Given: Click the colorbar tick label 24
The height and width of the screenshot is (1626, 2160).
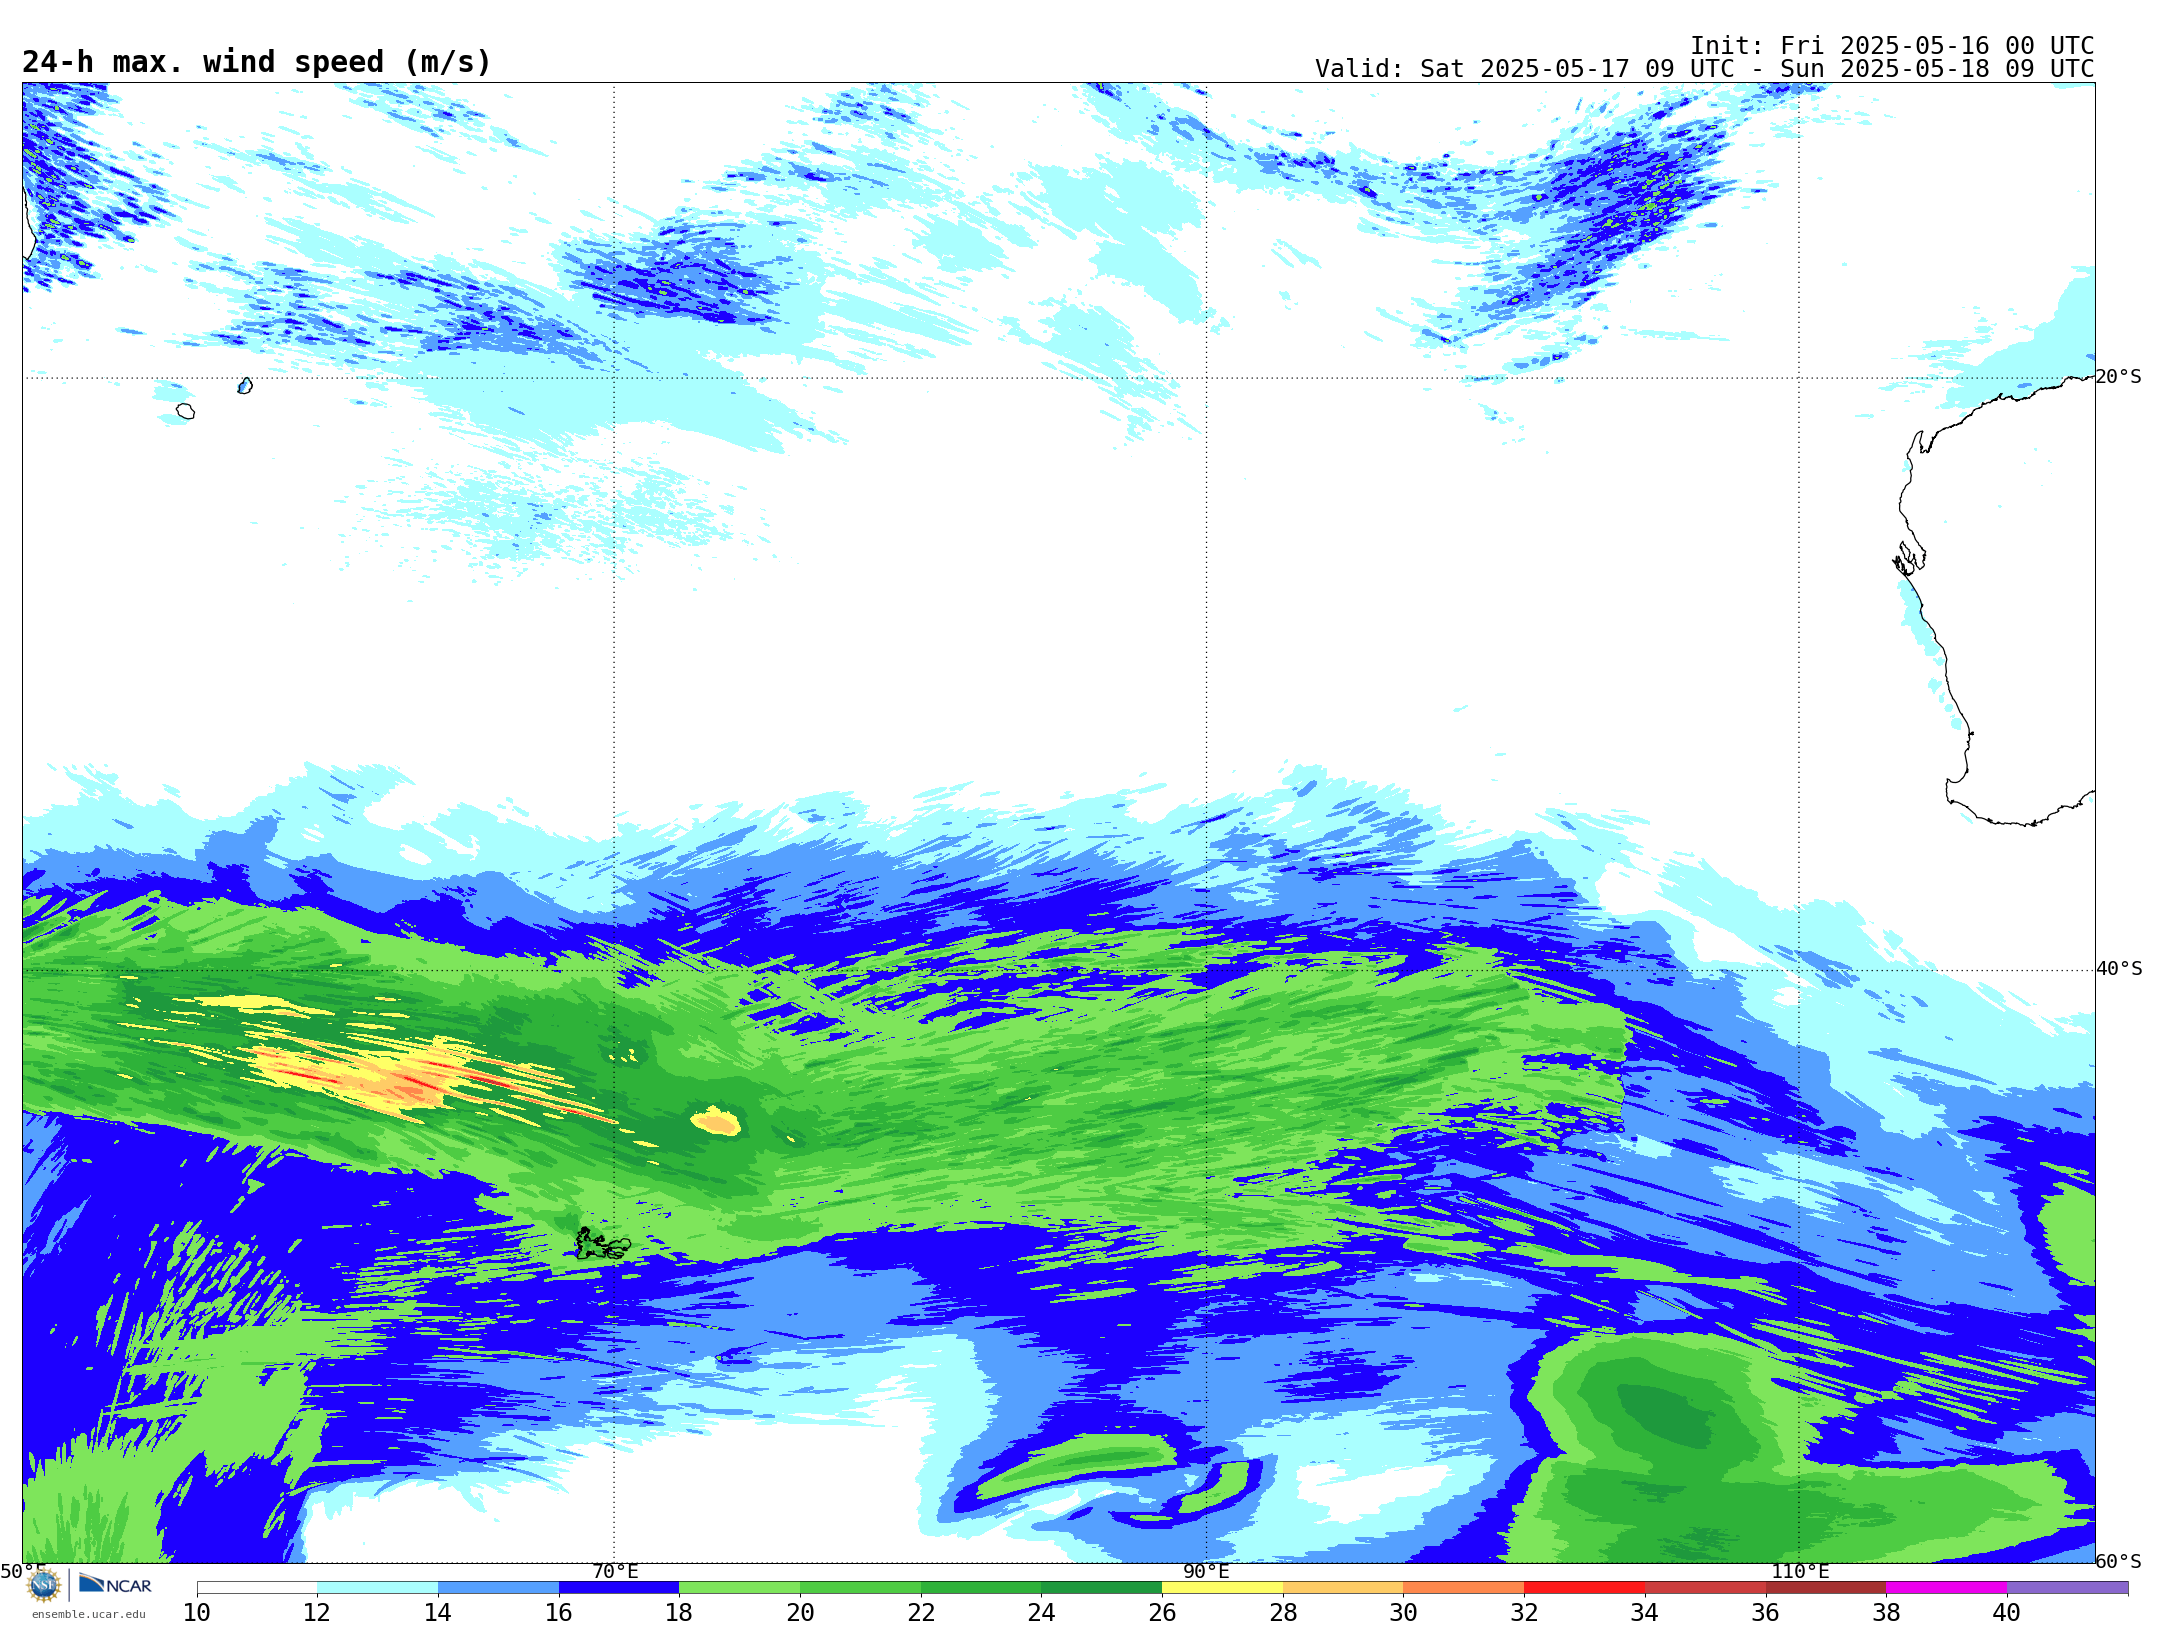Looking at the screenshot, I should (x=1041, y=1612).
